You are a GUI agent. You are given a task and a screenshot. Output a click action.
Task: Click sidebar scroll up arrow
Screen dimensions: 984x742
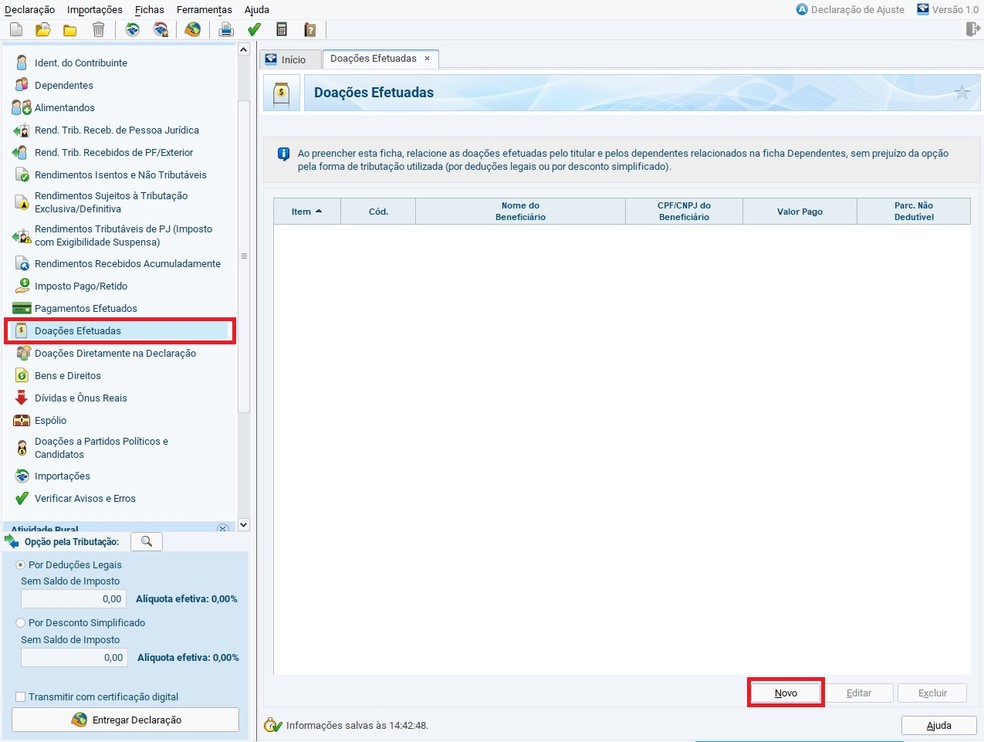pyautogui.click(x=243, y=50)
